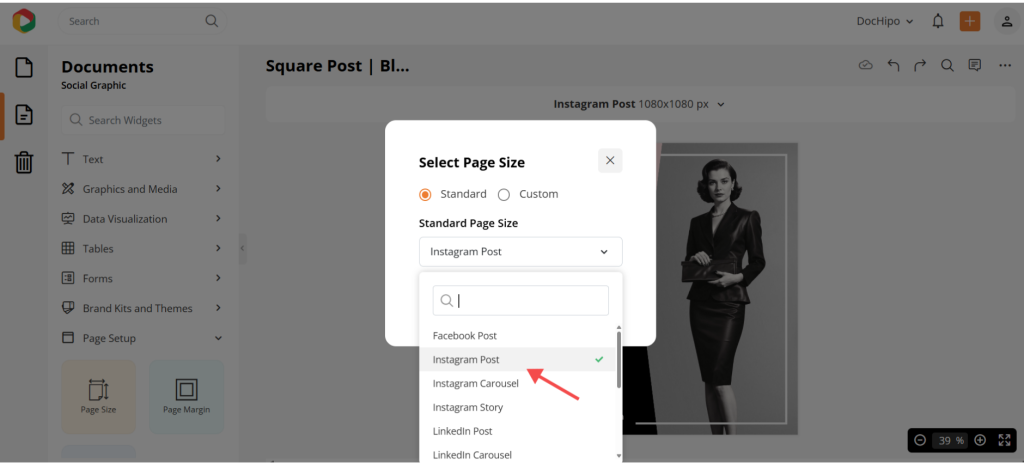Screen dimensions: 1024x463
Task: Expand Graphics and Media section
Action: pos(142,189)
